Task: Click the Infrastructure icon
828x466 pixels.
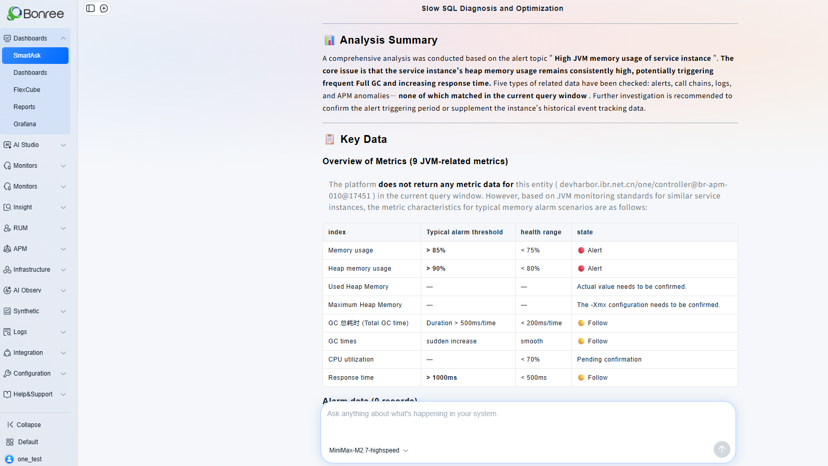Action: [x=7, y=269]
